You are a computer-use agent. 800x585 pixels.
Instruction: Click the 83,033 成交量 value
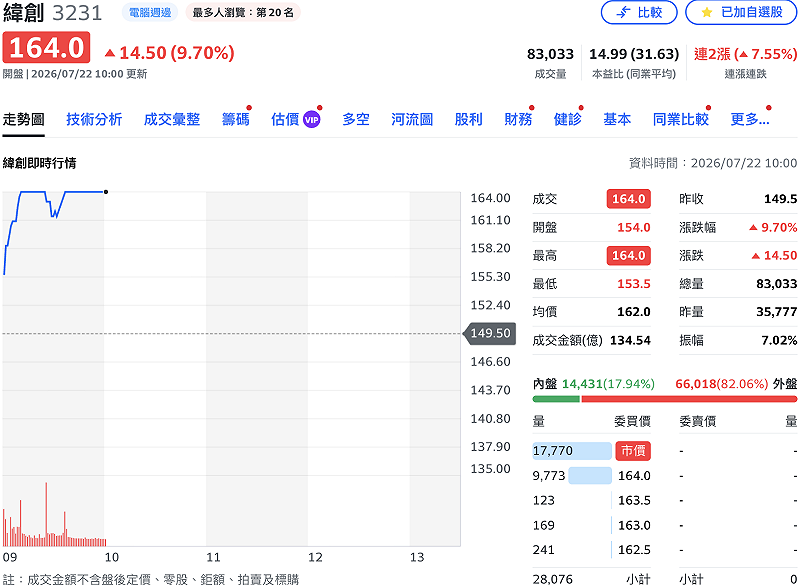550,54
